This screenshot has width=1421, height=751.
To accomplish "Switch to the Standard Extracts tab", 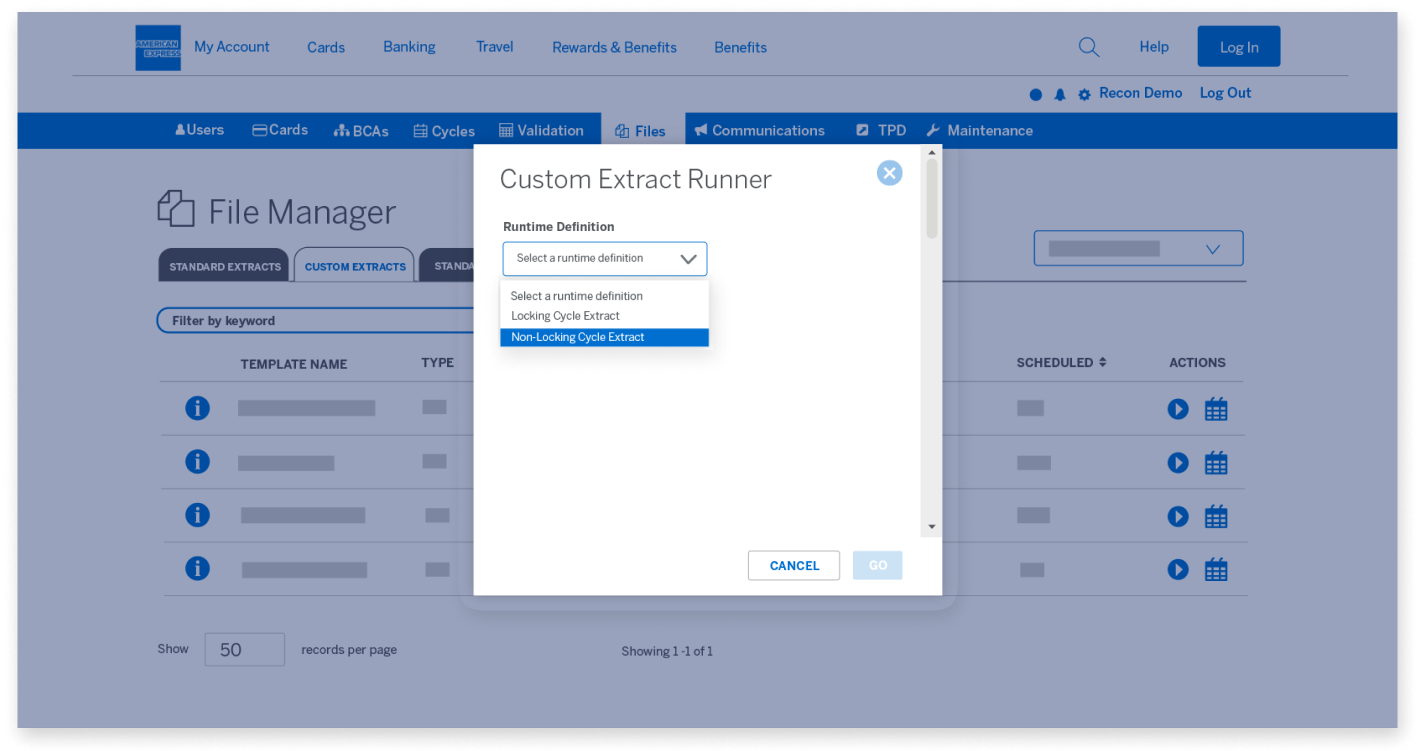I will pos(223,265).
